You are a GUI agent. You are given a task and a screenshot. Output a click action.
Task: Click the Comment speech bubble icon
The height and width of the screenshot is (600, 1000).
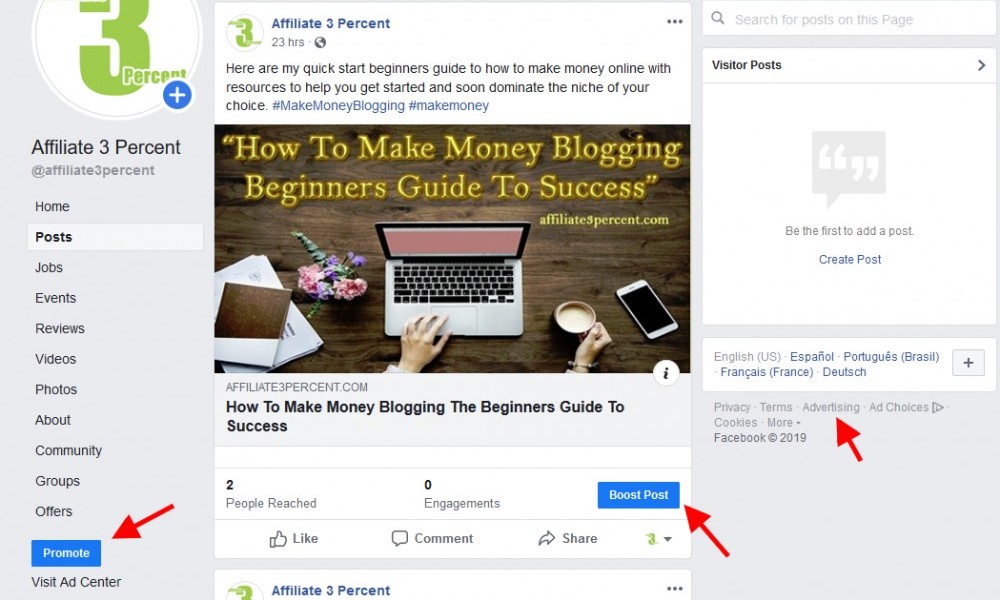point(399,539)
